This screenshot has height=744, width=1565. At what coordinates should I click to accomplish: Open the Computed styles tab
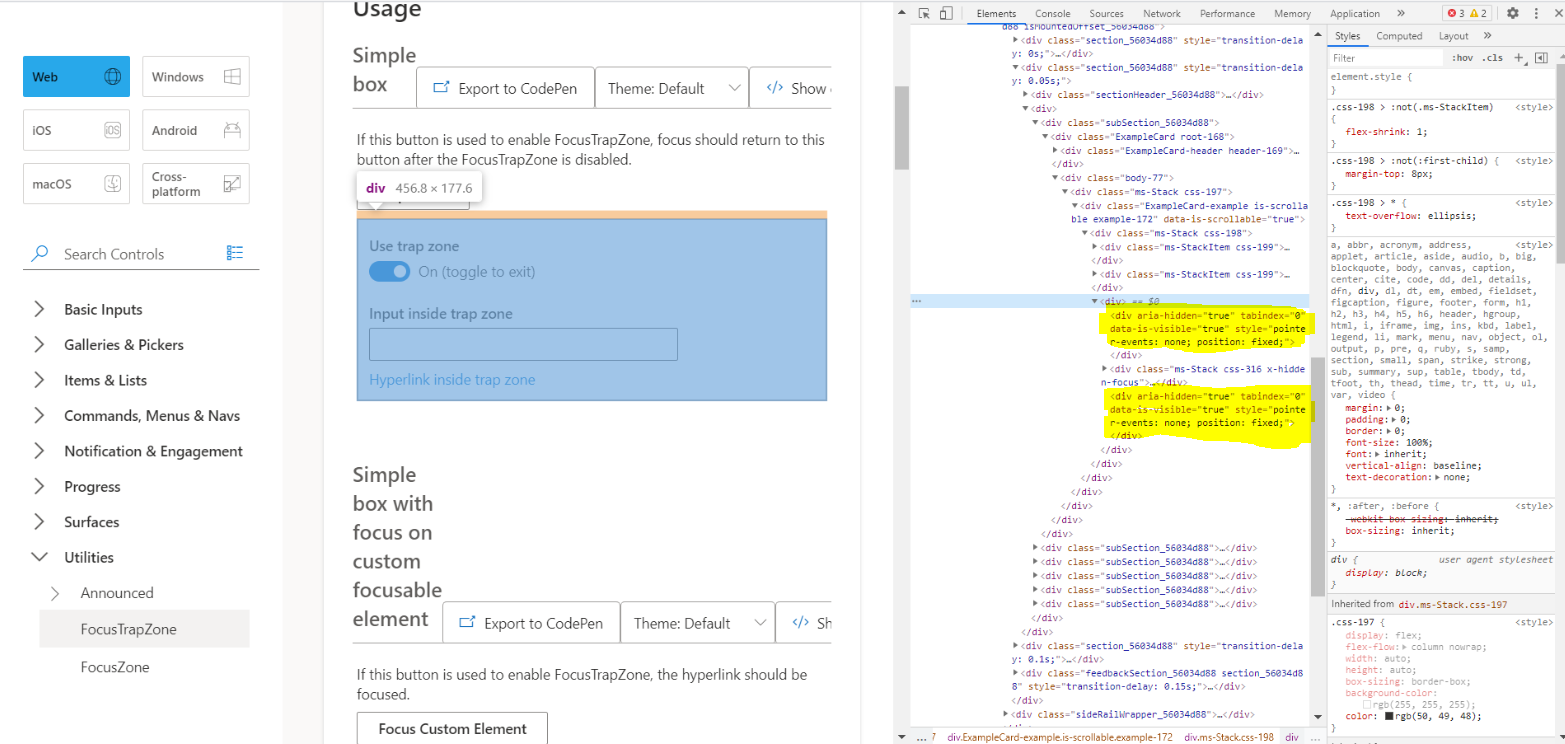1399,36
